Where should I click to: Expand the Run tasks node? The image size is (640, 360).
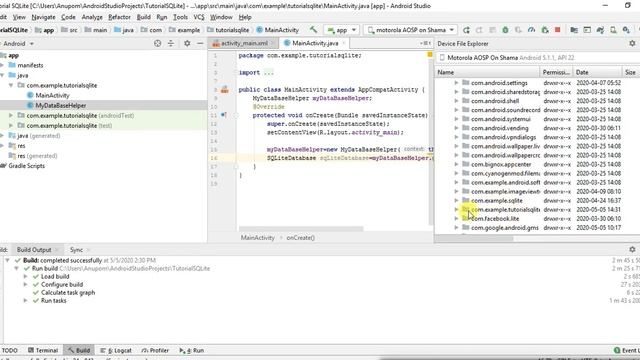click(x=25, y=300)
